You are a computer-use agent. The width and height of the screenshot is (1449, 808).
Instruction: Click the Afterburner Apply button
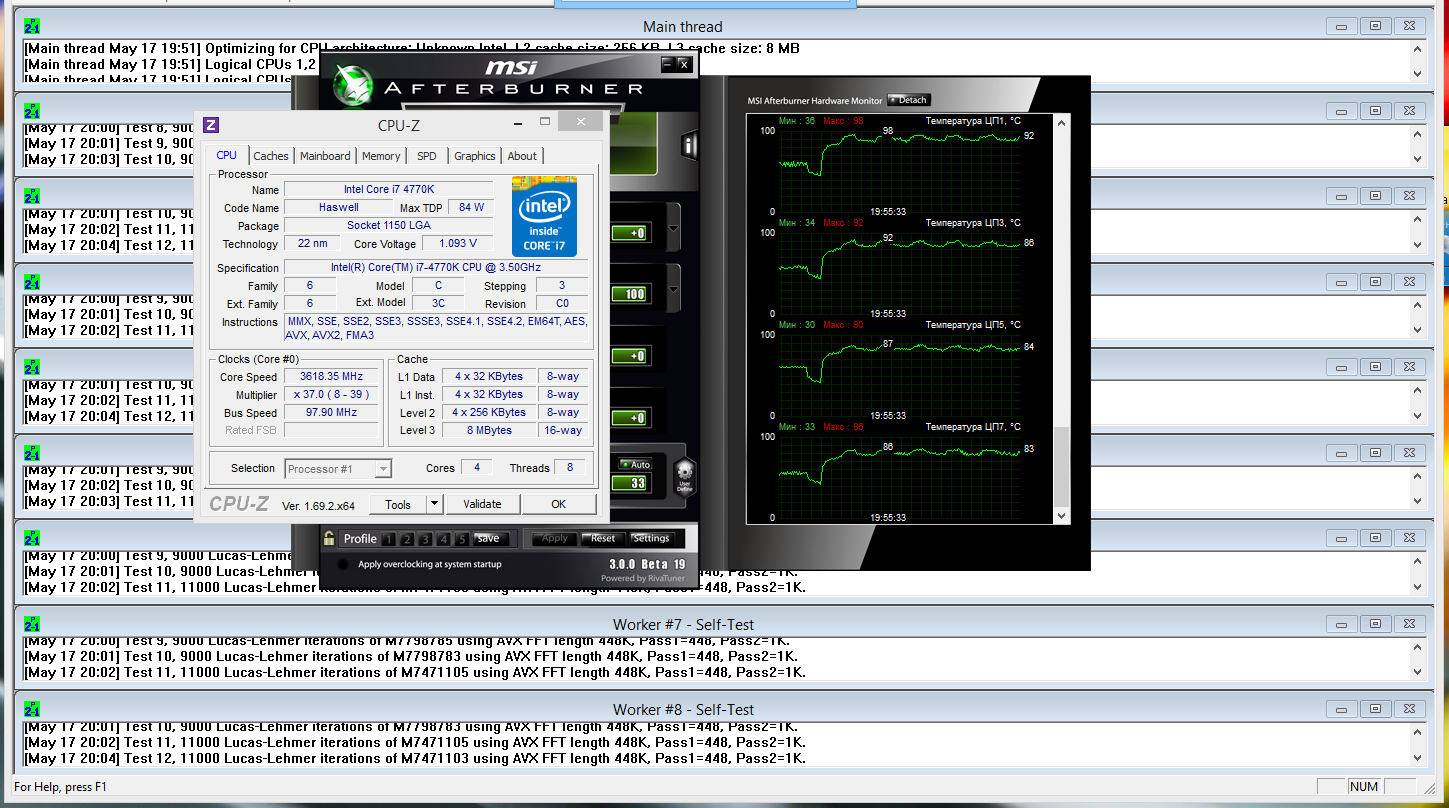[554, 538]
